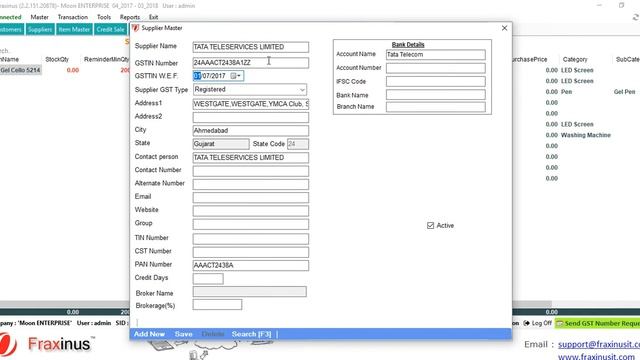The image size is (640, 360).
Task: Click the Search [F3] button
Action: tap(251, 334)
